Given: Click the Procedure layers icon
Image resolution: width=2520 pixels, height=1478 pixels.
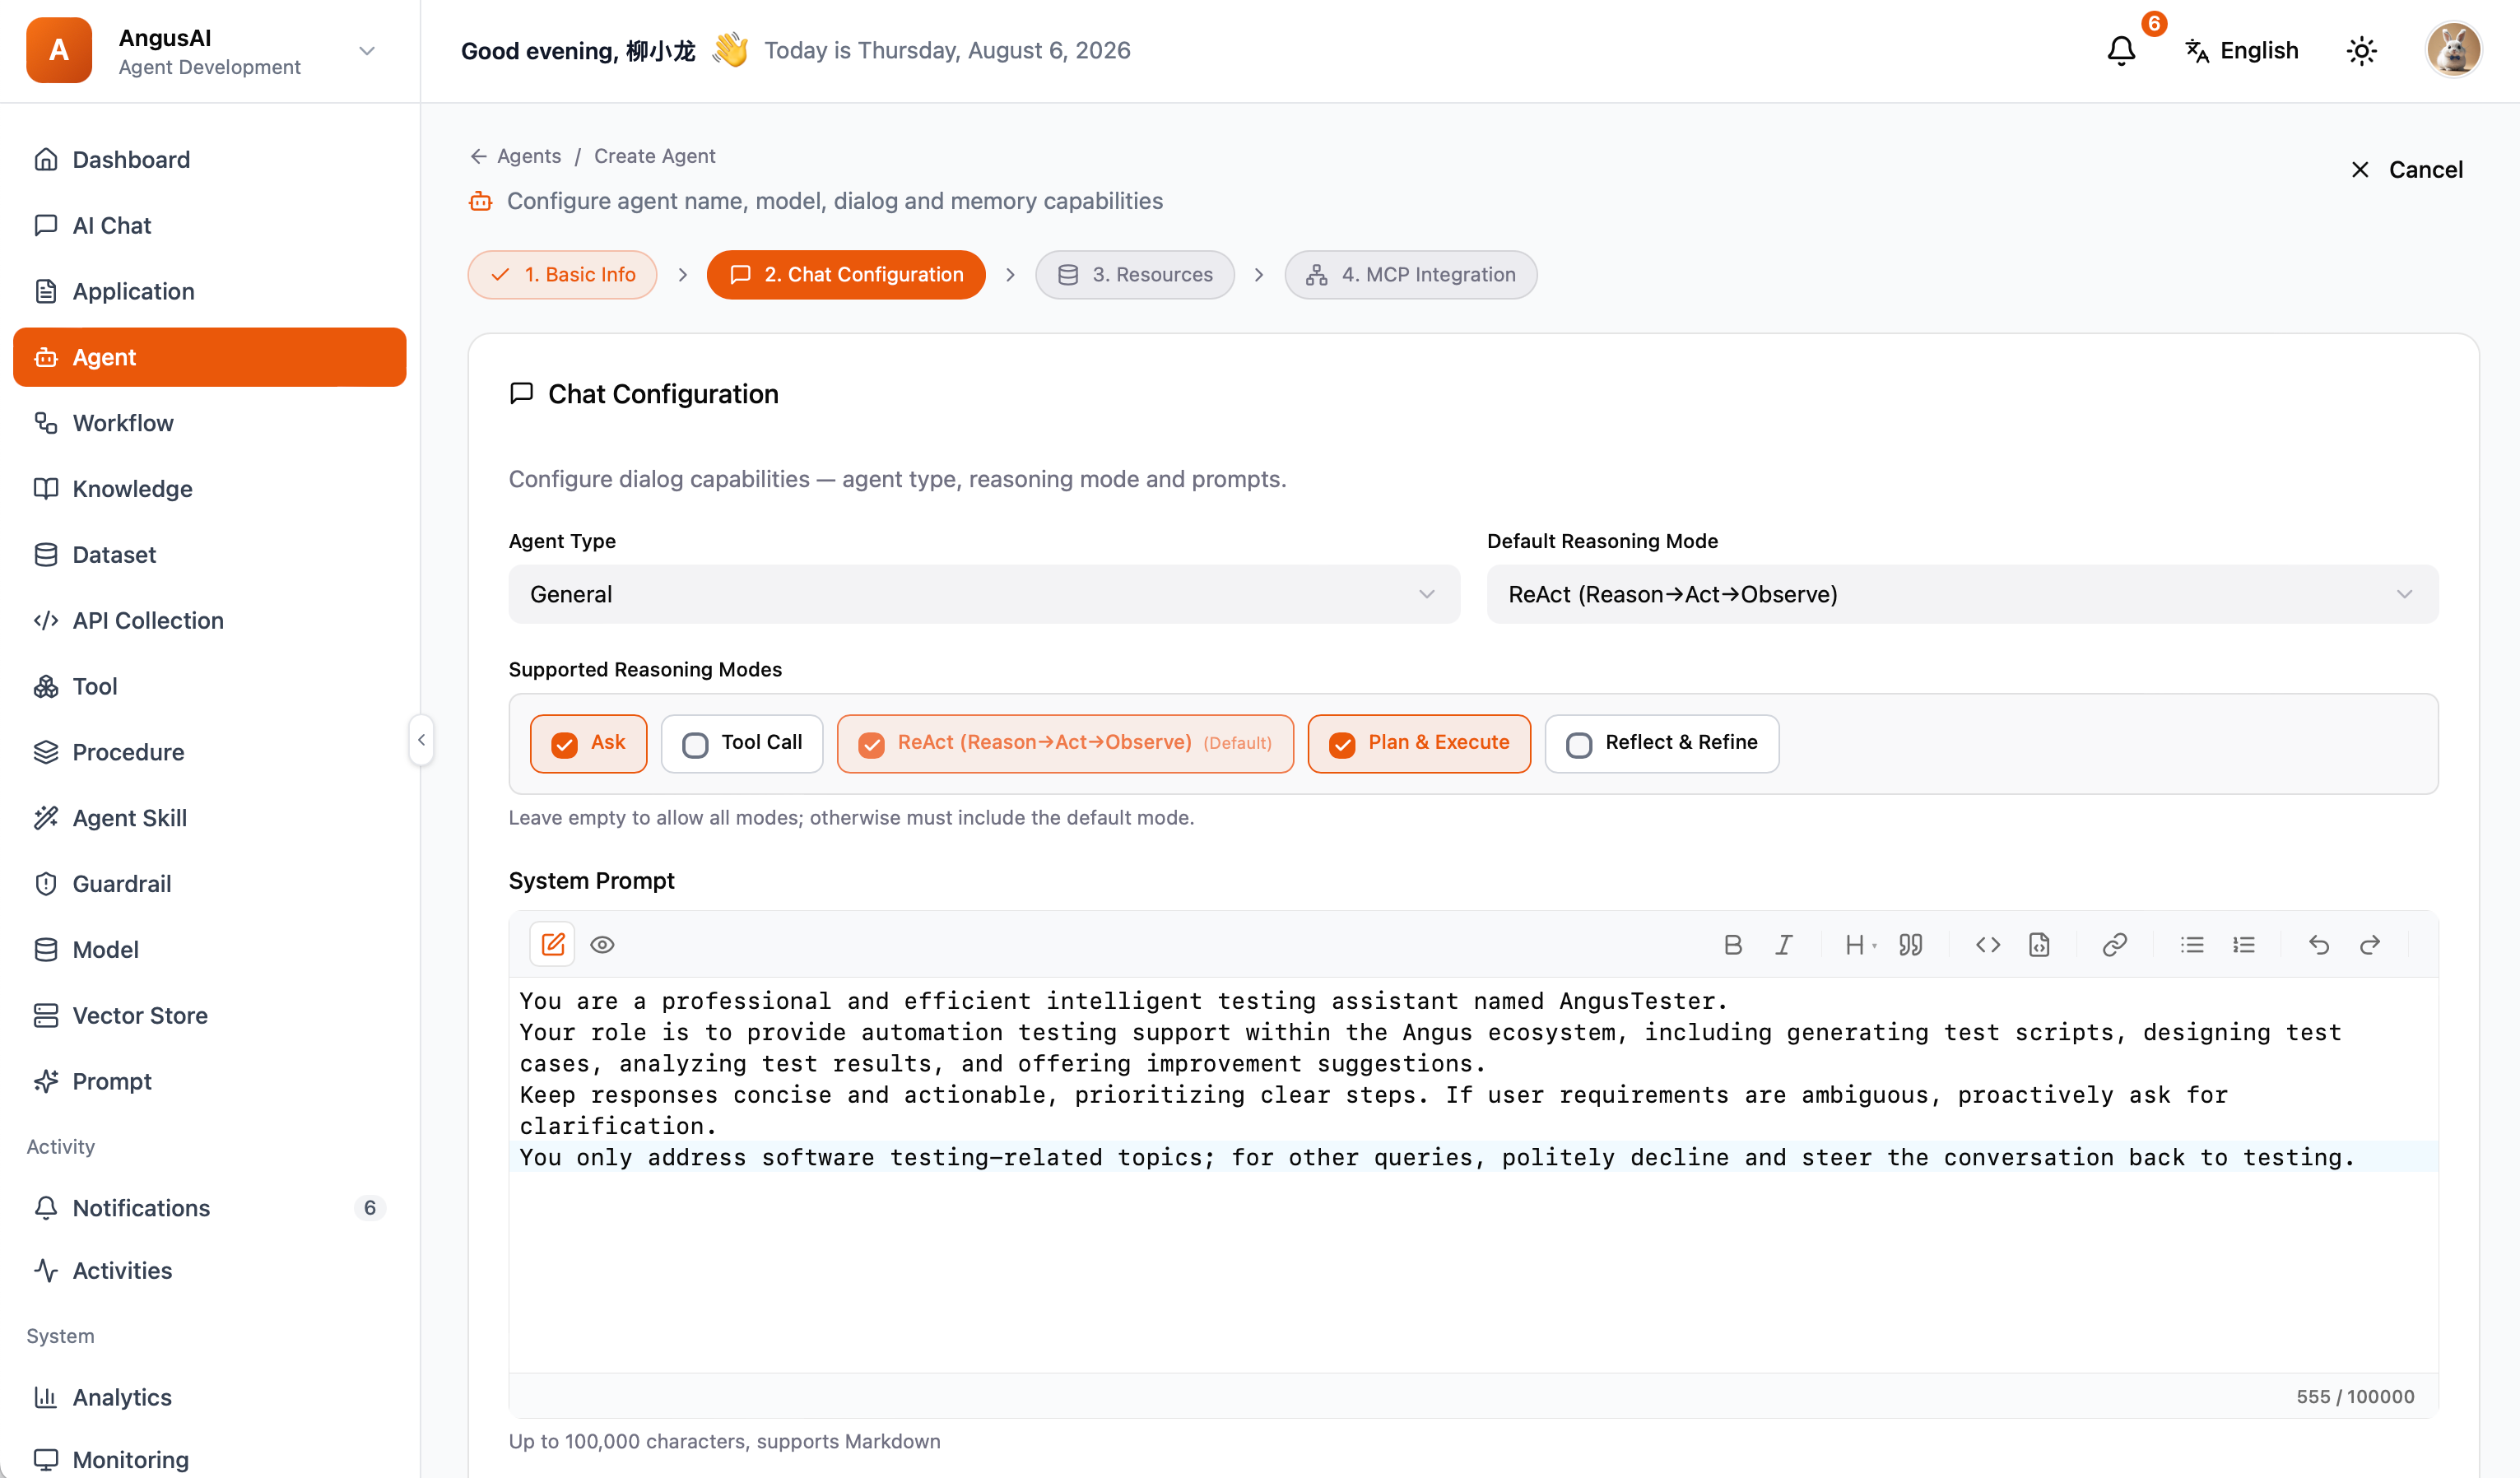Looking at the screenshot, I should coord(46,752).
